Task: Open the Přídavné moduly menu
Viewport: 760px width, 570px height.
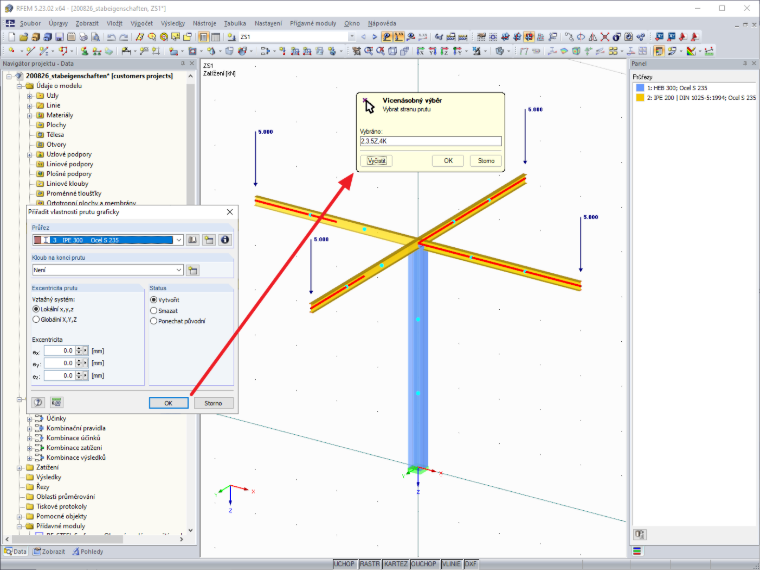Action: (x=313, y=23)
